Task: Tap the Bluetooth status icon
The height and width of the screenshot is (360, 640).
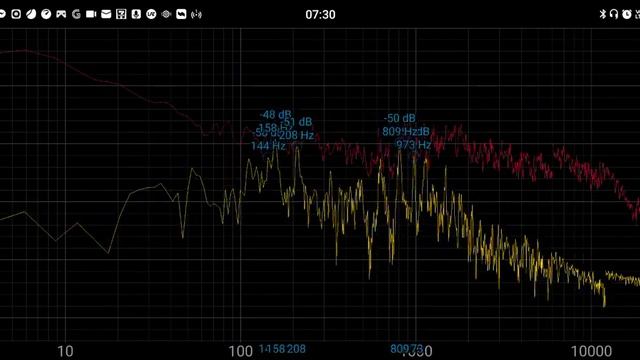Action: (x=602, y=14)
